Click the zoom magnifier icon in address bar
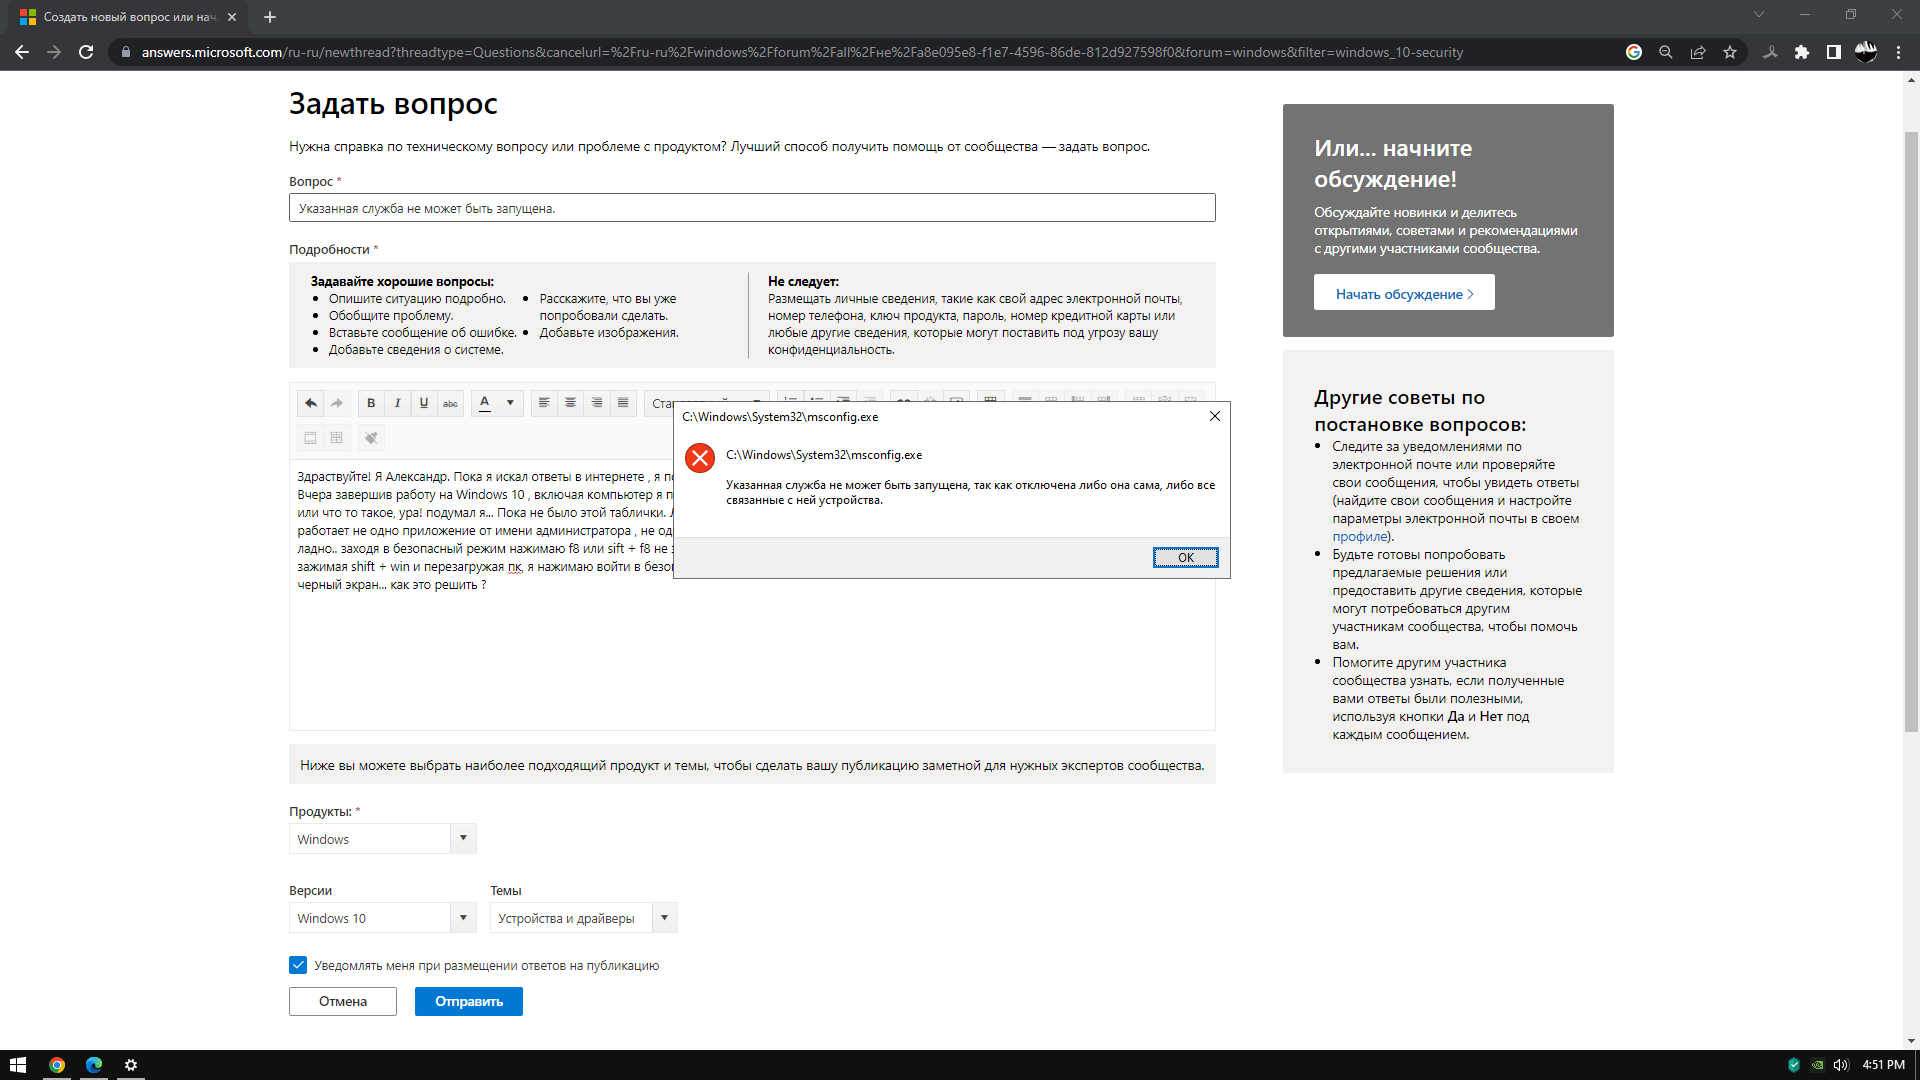This screenshot has width=1920, height=1080. [x=1666, y=52]
